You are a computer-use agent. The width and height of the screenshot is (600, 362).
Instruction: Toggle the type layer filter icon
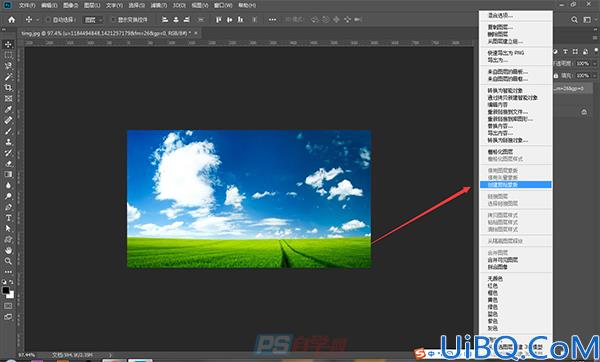coord(565,51)
